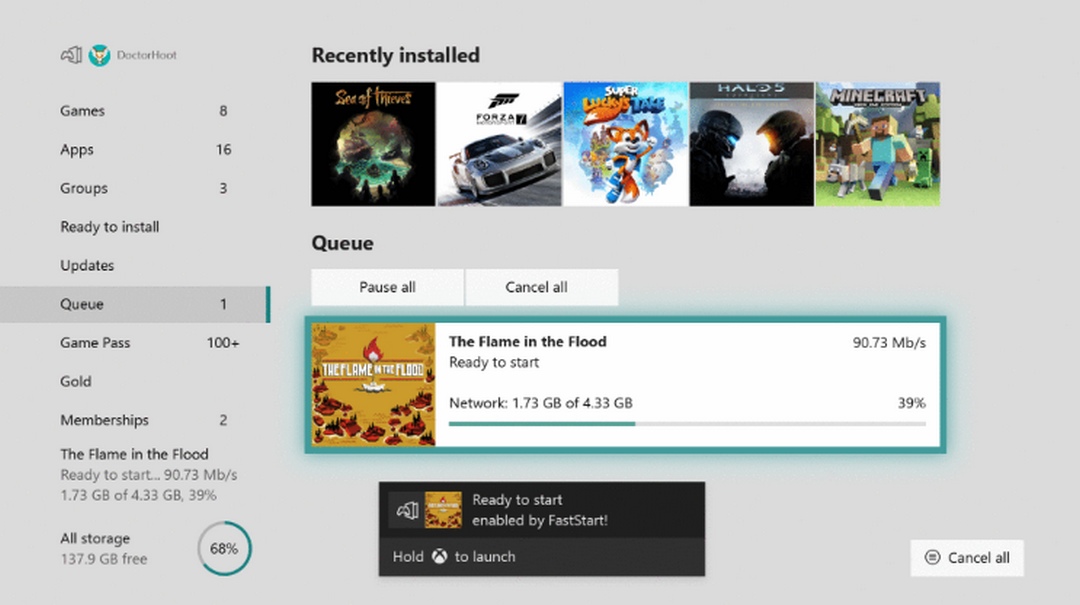Open Super Lucky's Tale game tile

(625, 144)
